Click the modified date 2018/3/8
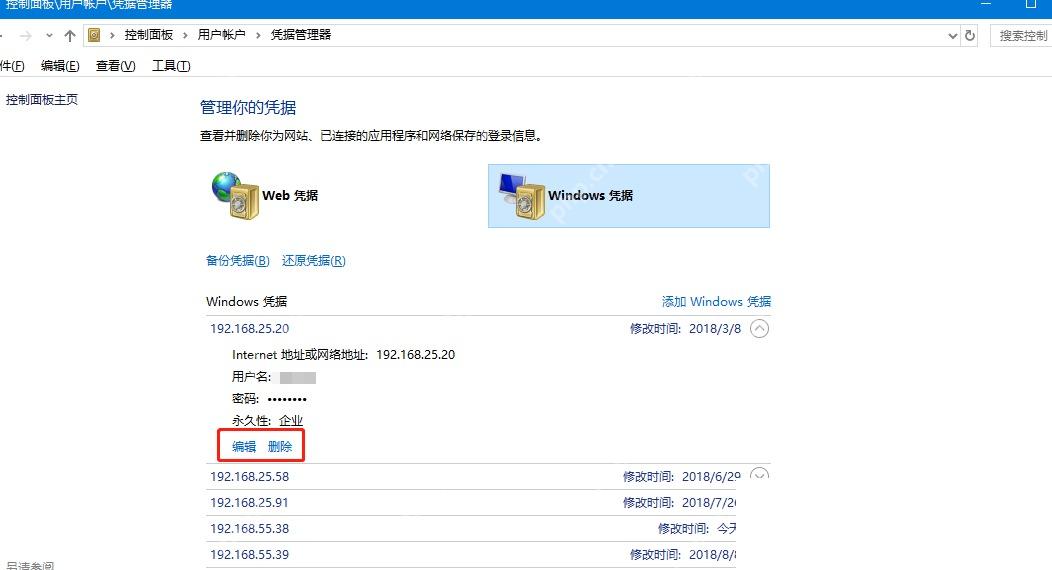 715,329
